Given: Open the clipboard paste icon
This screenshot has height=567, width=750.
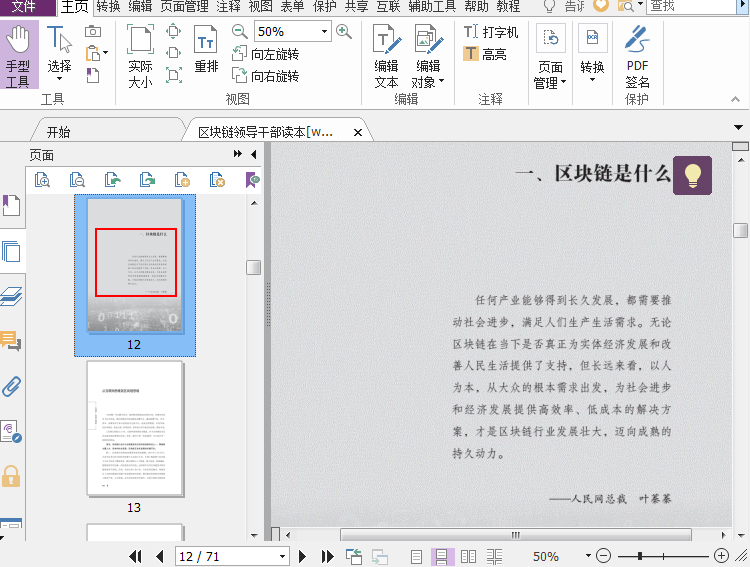Looking at the screenshot, I should [93, 53].
